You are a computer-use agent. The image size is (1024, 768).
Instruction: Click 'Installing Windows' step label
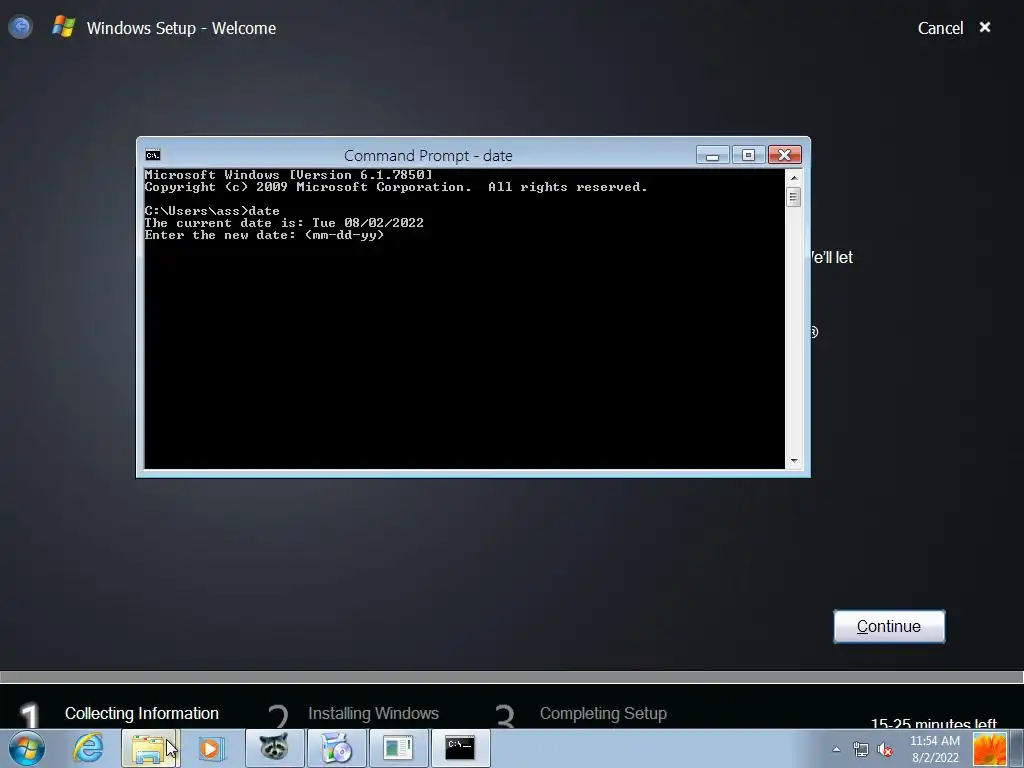pos(374,713)
